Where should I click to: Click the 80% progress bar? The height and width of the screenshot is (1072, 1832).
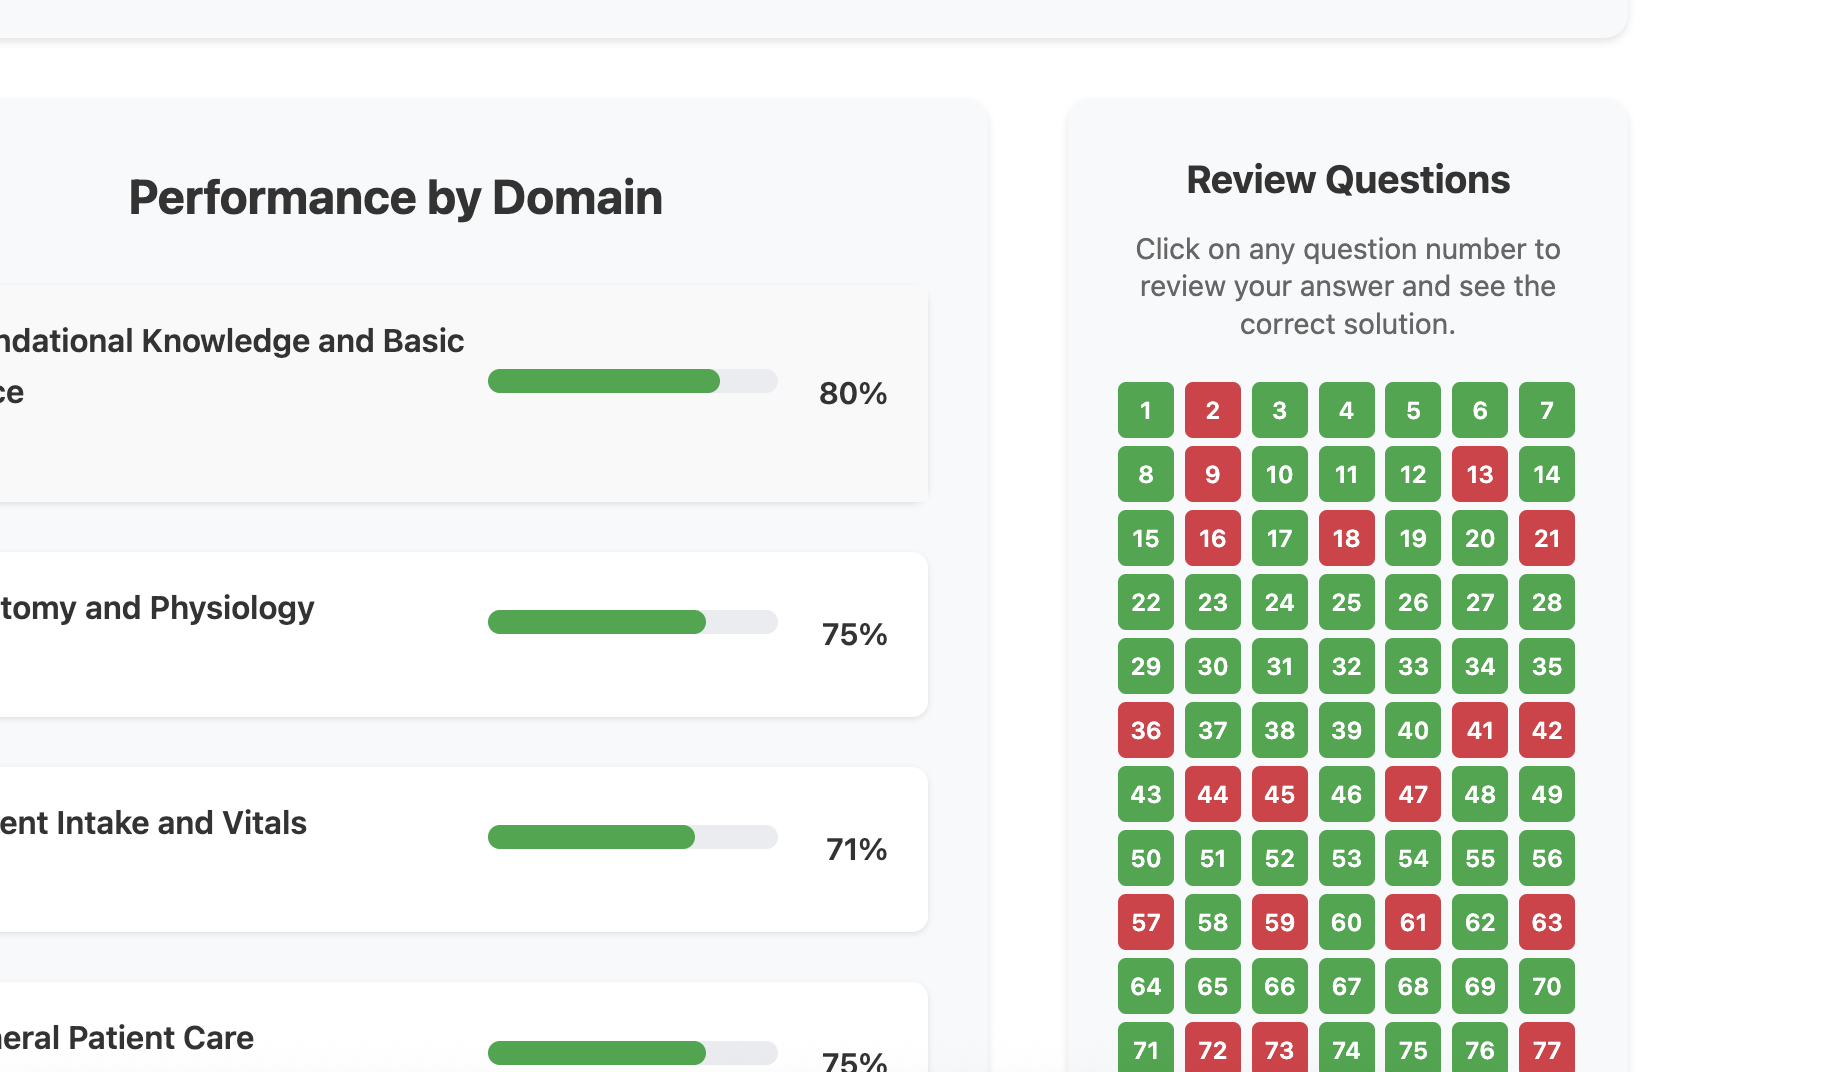[x=632, y=381]
